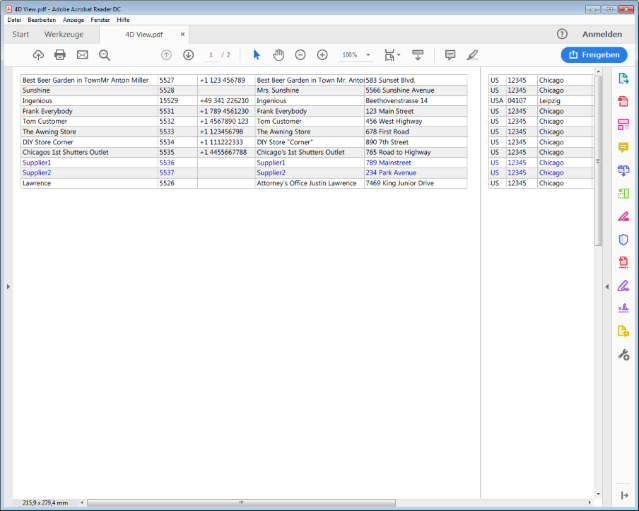The height and width of the screenshot is (511, 639).
Task: Open the Hilfe menu
Action: point(123,20)
